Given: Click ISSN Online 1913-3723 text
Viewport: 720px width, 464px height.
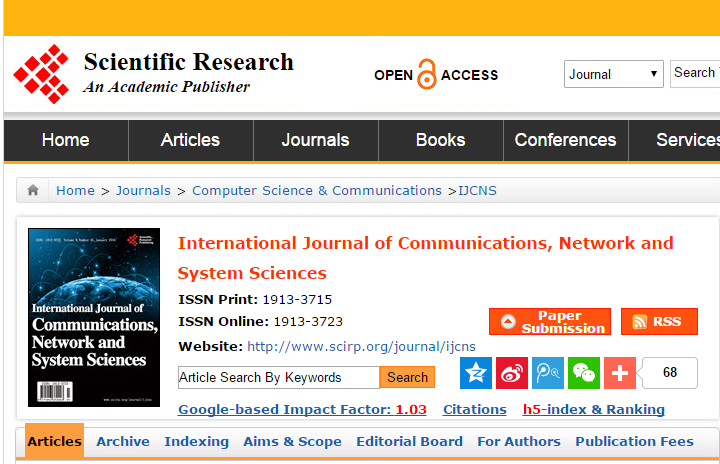Looking at the screenshot, I should point(260,322).
